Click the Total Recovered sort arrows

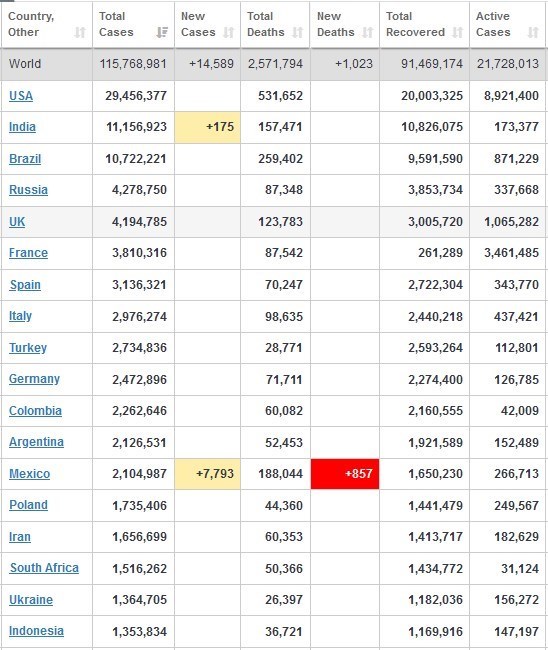(x=458, y=32)
